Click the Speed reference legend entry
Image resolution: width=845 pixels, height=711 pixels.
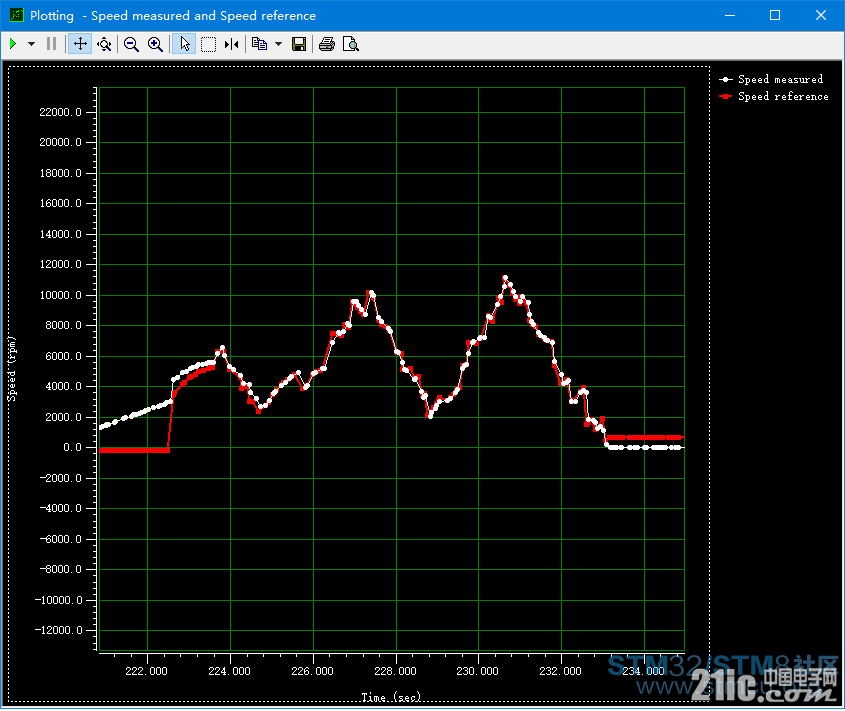coord(774,96)
